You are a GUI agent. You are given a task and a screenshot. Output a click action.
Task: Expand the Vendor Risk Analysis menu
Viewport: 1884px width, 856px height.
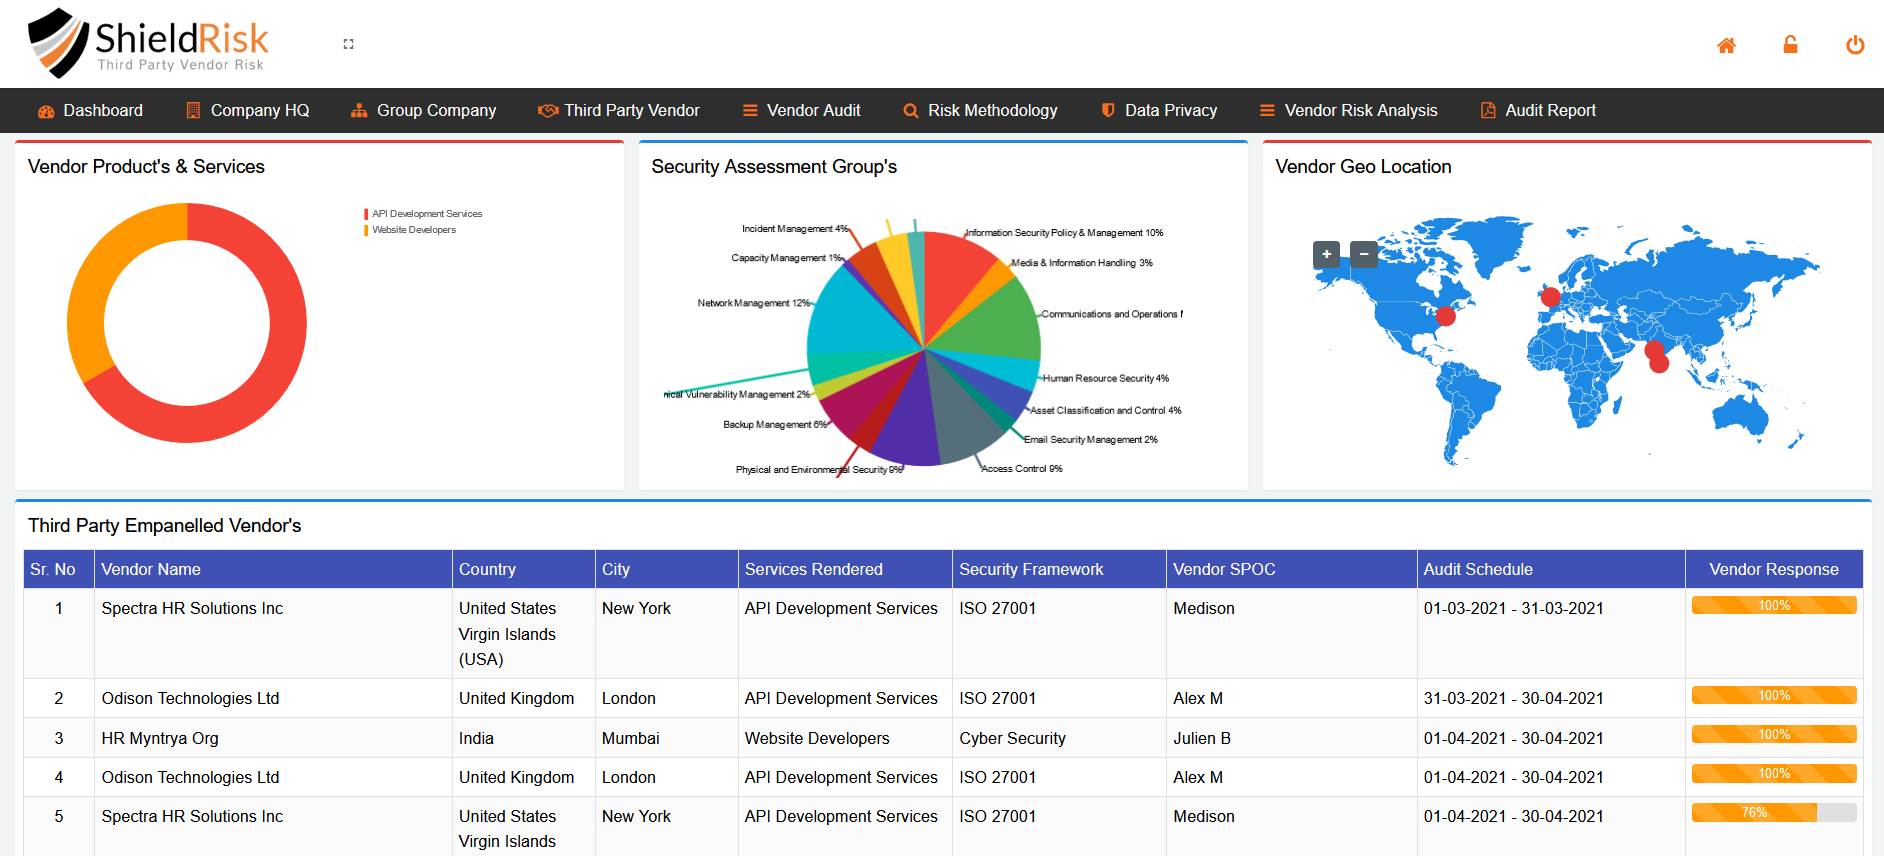tap(1348, 111)
